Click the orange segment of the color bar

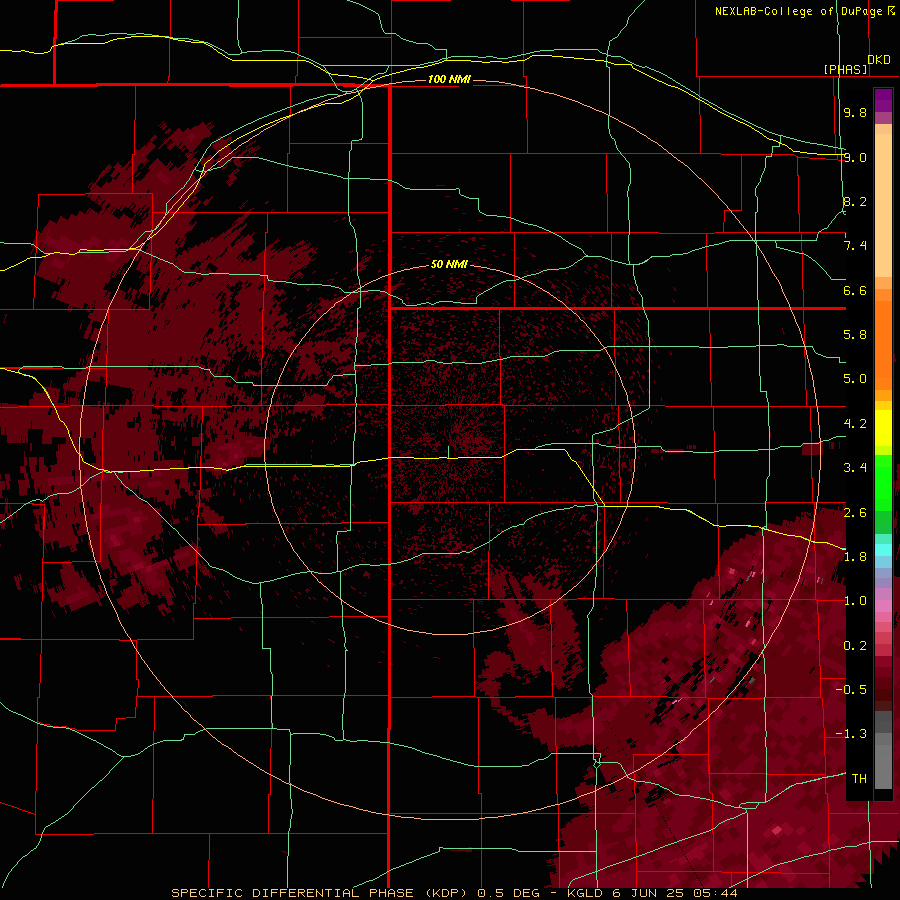pos(883,344)
